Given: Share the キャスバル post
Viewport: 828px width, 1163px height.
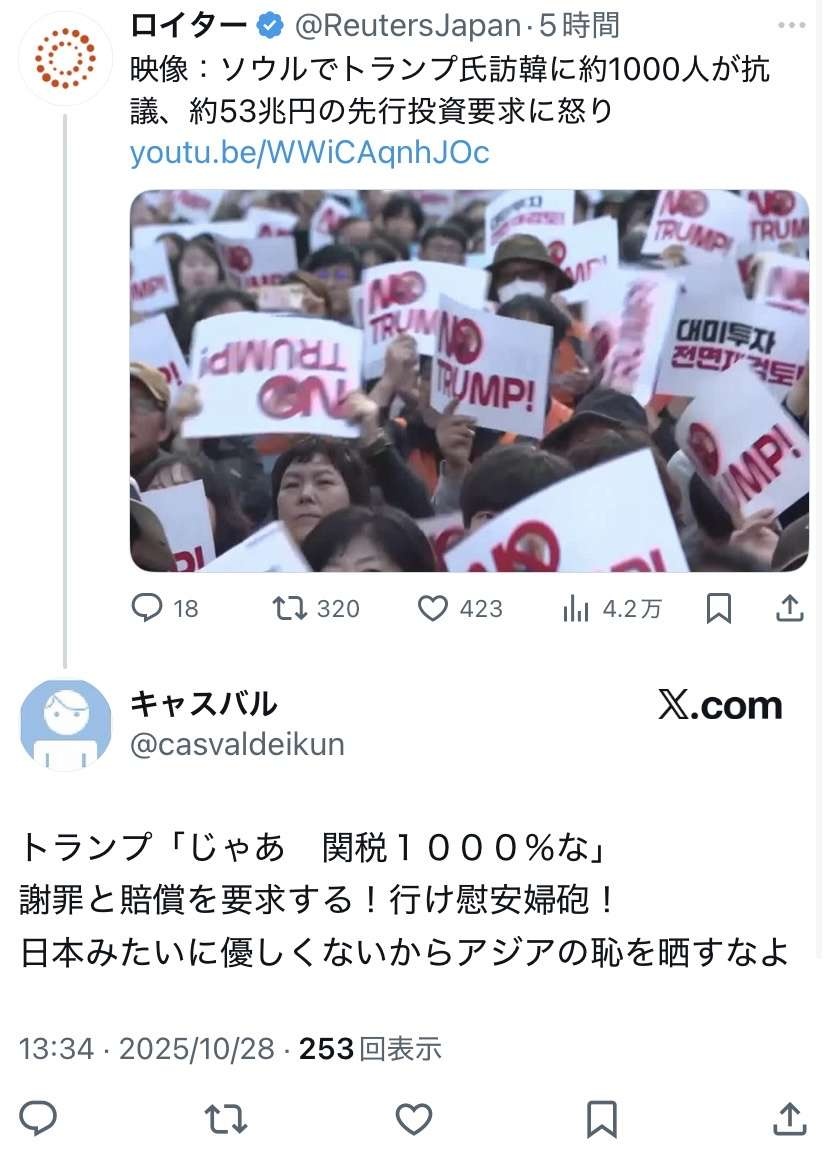Looking at the screenshot, I should [789, 1118].
